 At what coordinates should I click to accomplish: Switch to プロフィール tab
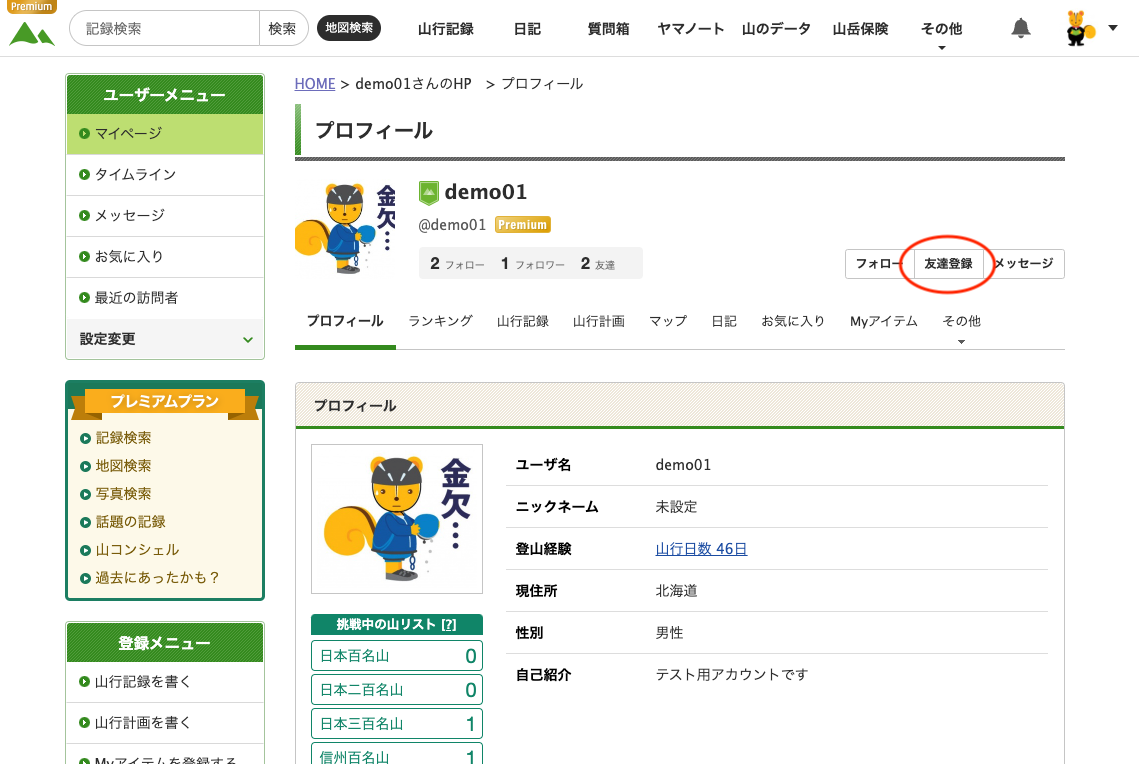345,321
